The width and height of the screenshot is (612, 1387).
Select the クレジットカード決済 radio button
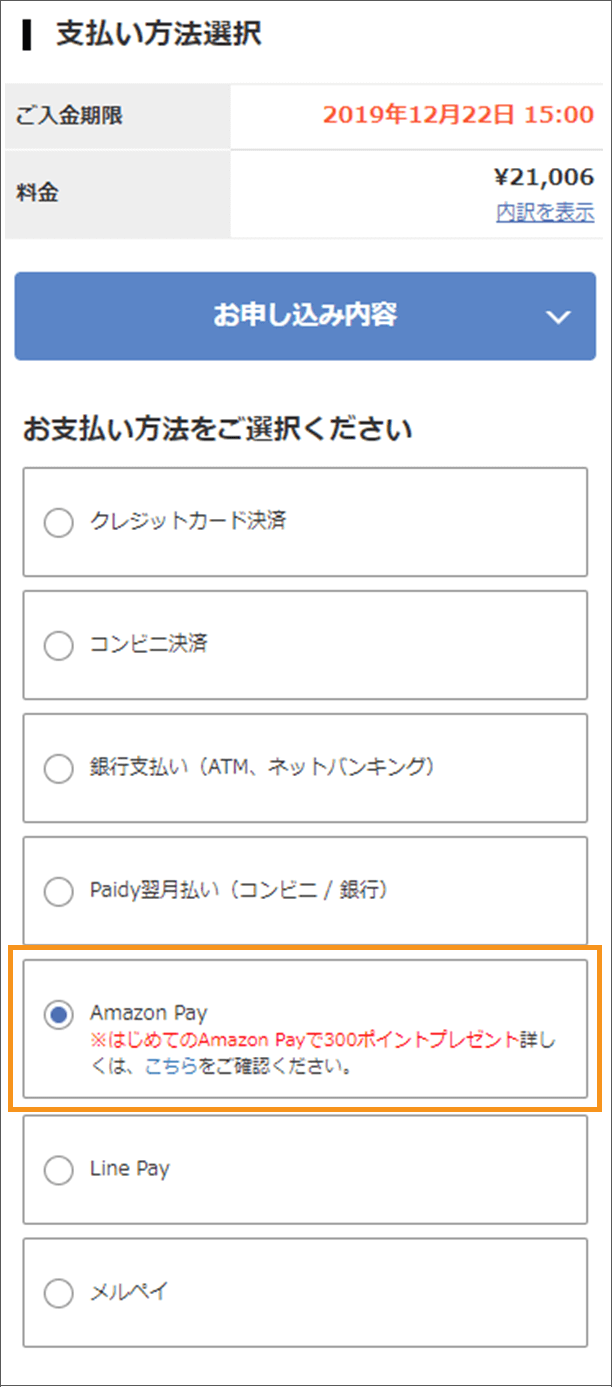[59, 522]
